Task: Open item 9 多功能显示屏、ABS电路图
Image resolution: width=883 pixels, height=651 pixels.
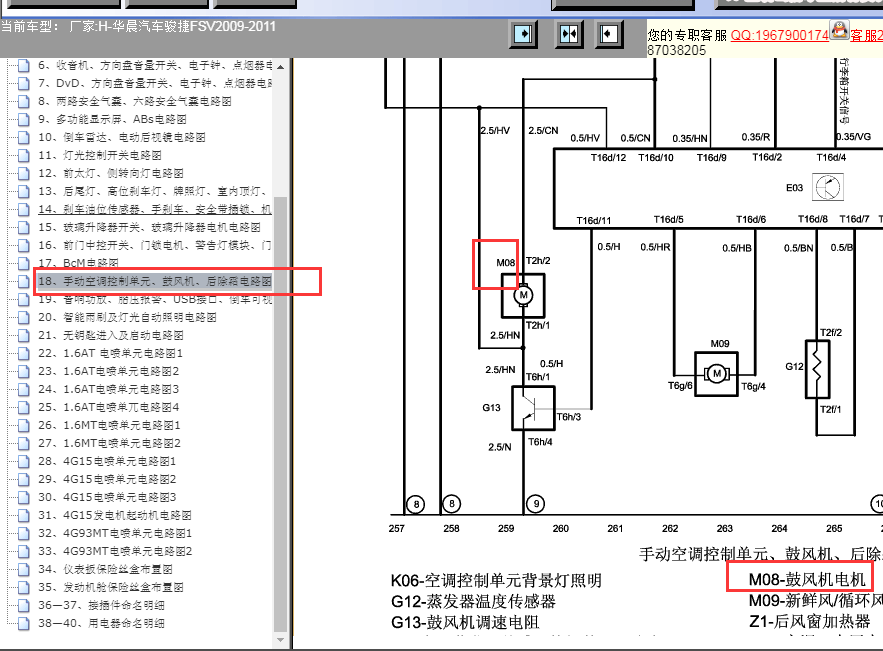Action: tap(112, 119)
